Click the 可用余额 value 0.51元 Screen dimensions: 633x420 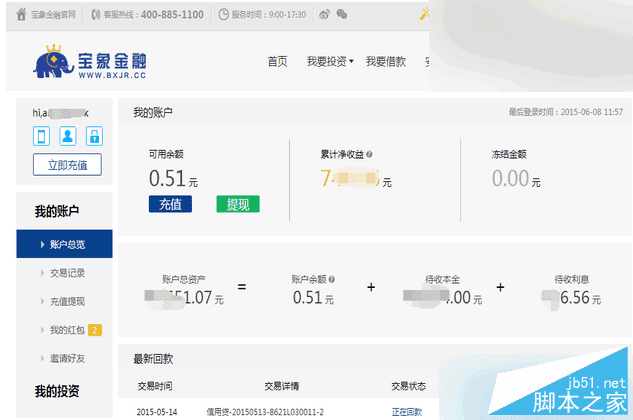[x=173, y=178]
